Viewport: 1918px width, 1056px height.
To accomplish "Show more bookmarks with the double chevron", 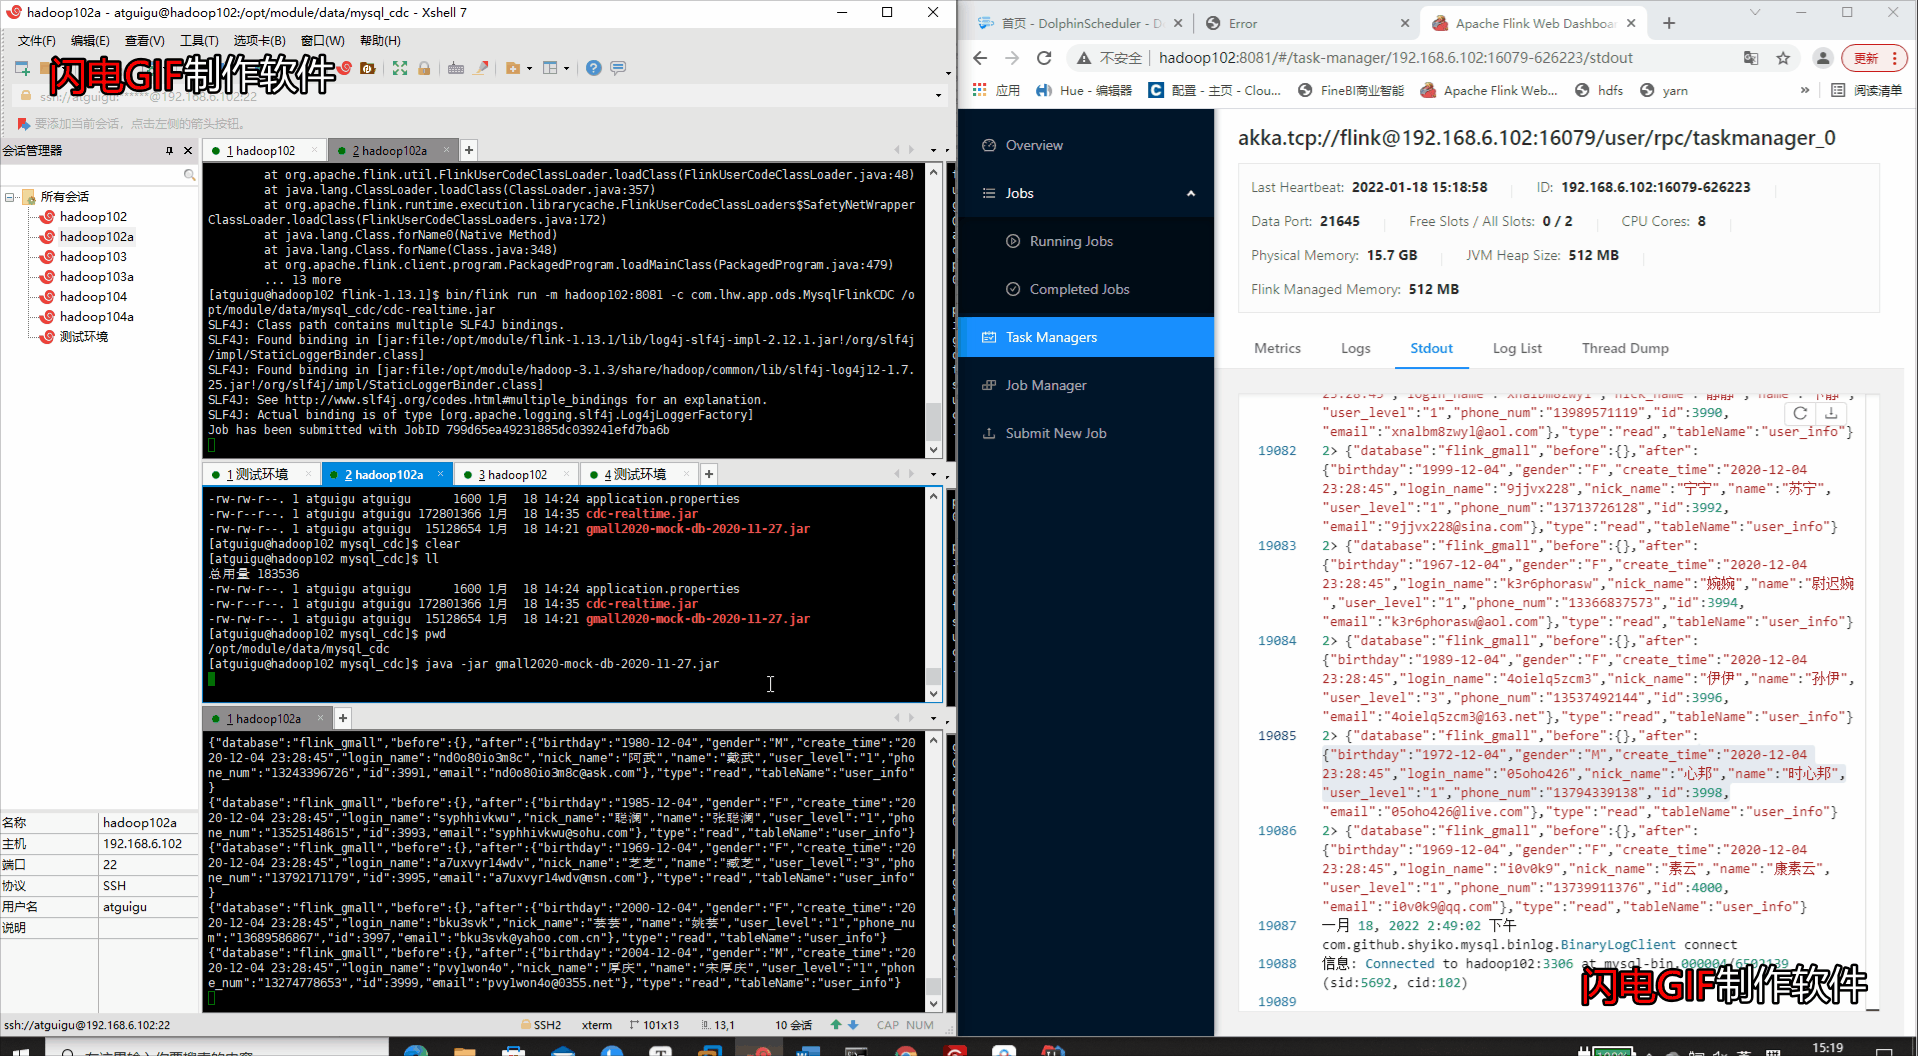I will (1805, 90).
